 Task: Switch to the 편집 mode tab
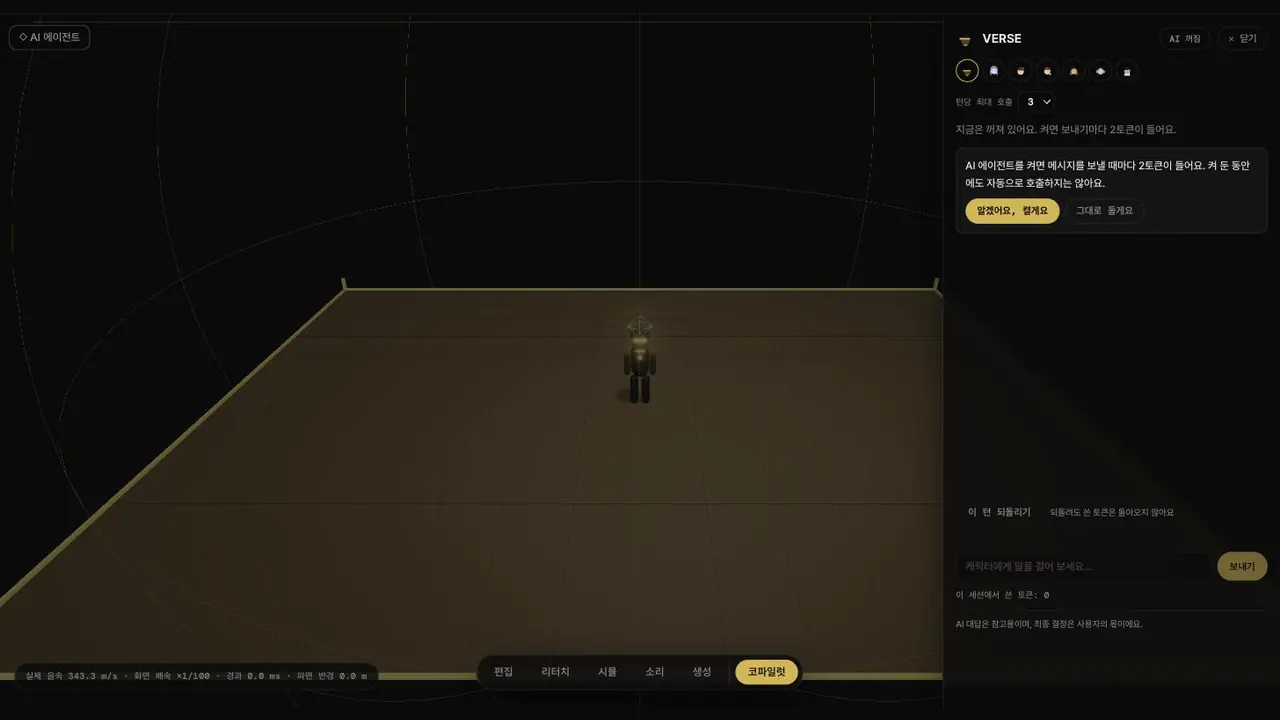click(x=503, y=672)
